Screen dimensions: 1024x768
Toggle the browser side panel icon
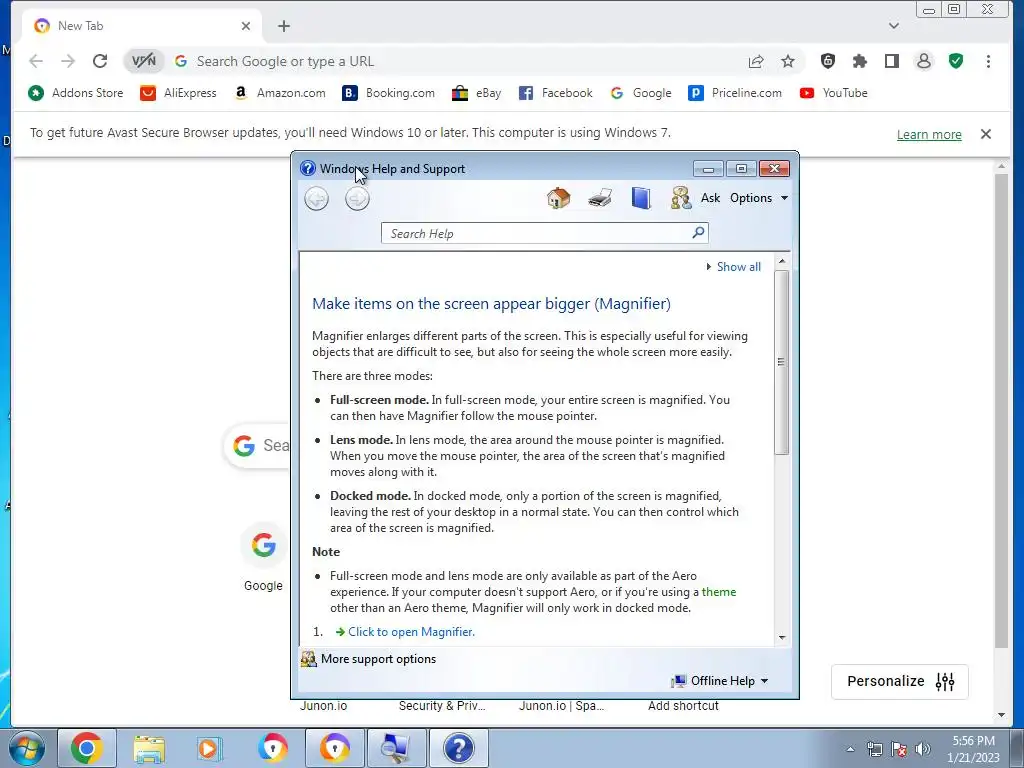pyautogui.click(x=891, y=61)
